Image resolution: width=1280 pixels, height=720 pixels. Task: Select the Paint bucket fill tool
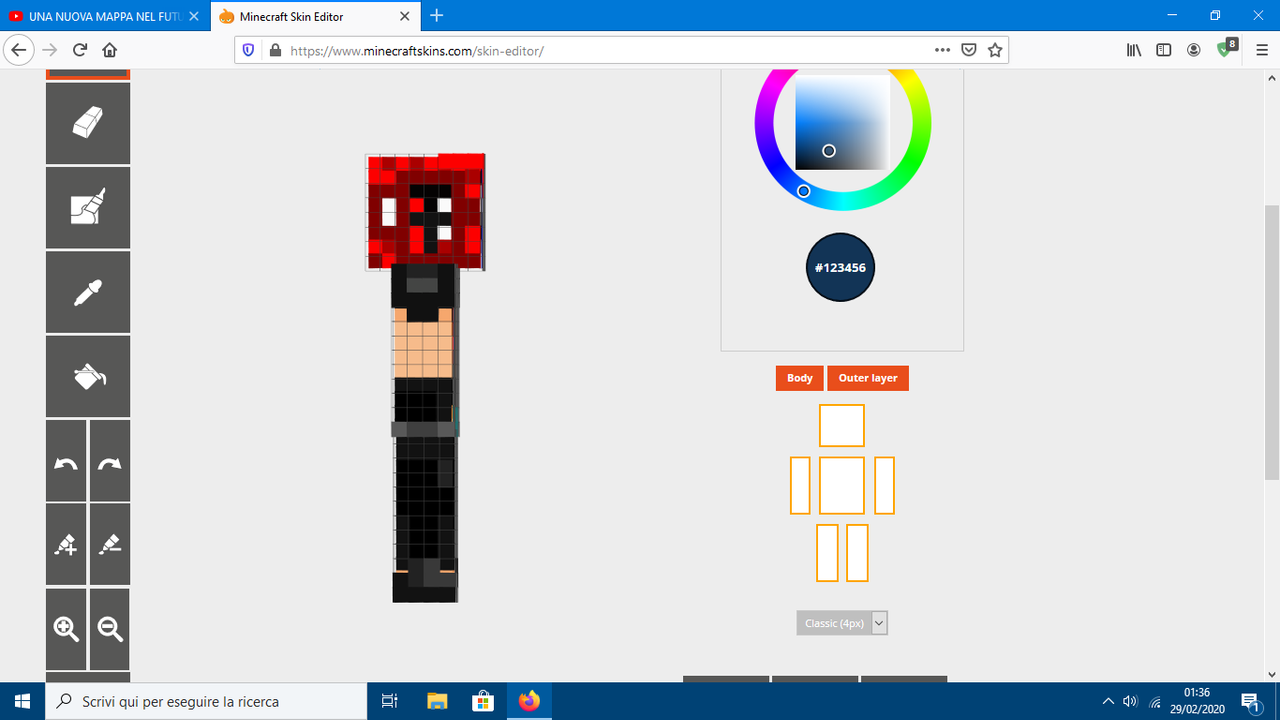click(x=88, y=375)
